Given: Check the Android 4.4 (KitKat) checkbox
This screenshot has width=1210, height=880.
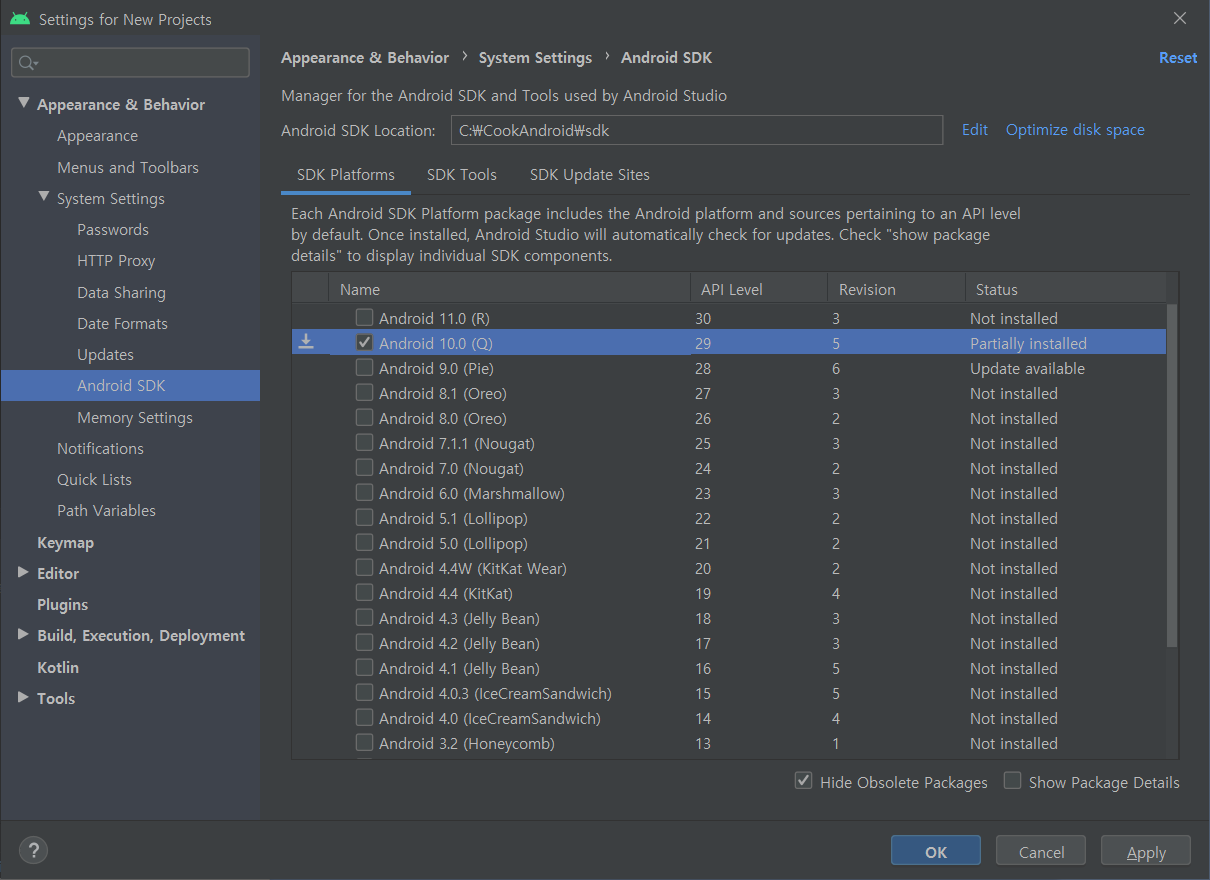Looking at the screenshot, I should [x=364, y=593].
